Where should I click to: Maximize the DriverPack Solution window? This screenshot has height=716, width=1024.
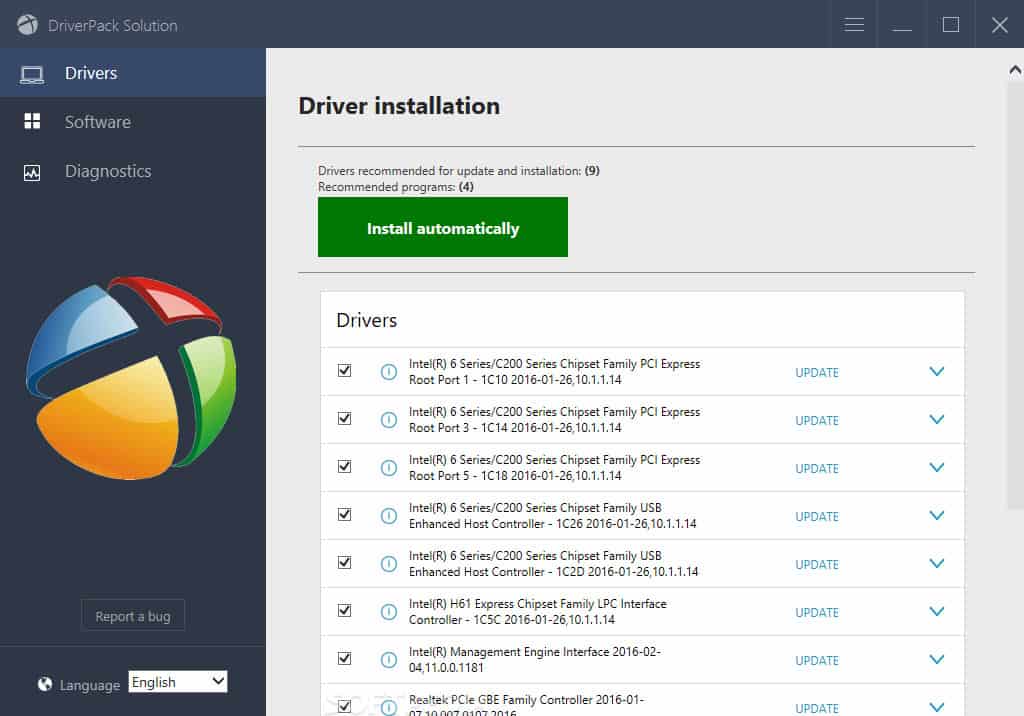[x=951, y=25]
